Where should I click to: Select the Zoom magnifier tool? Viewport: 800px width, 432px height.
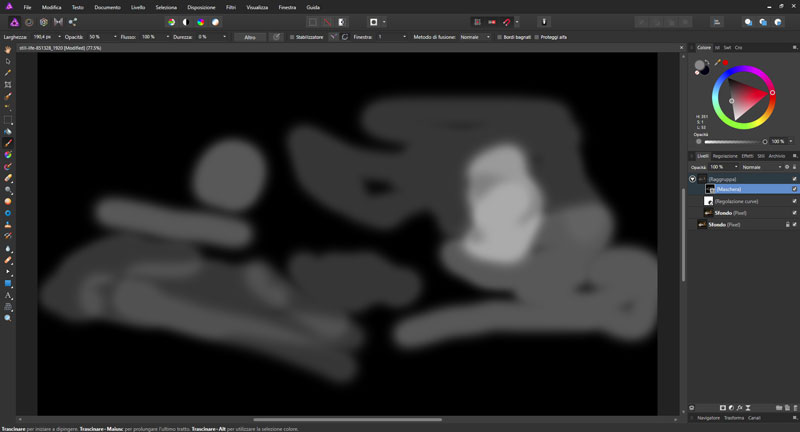[8, 318]
